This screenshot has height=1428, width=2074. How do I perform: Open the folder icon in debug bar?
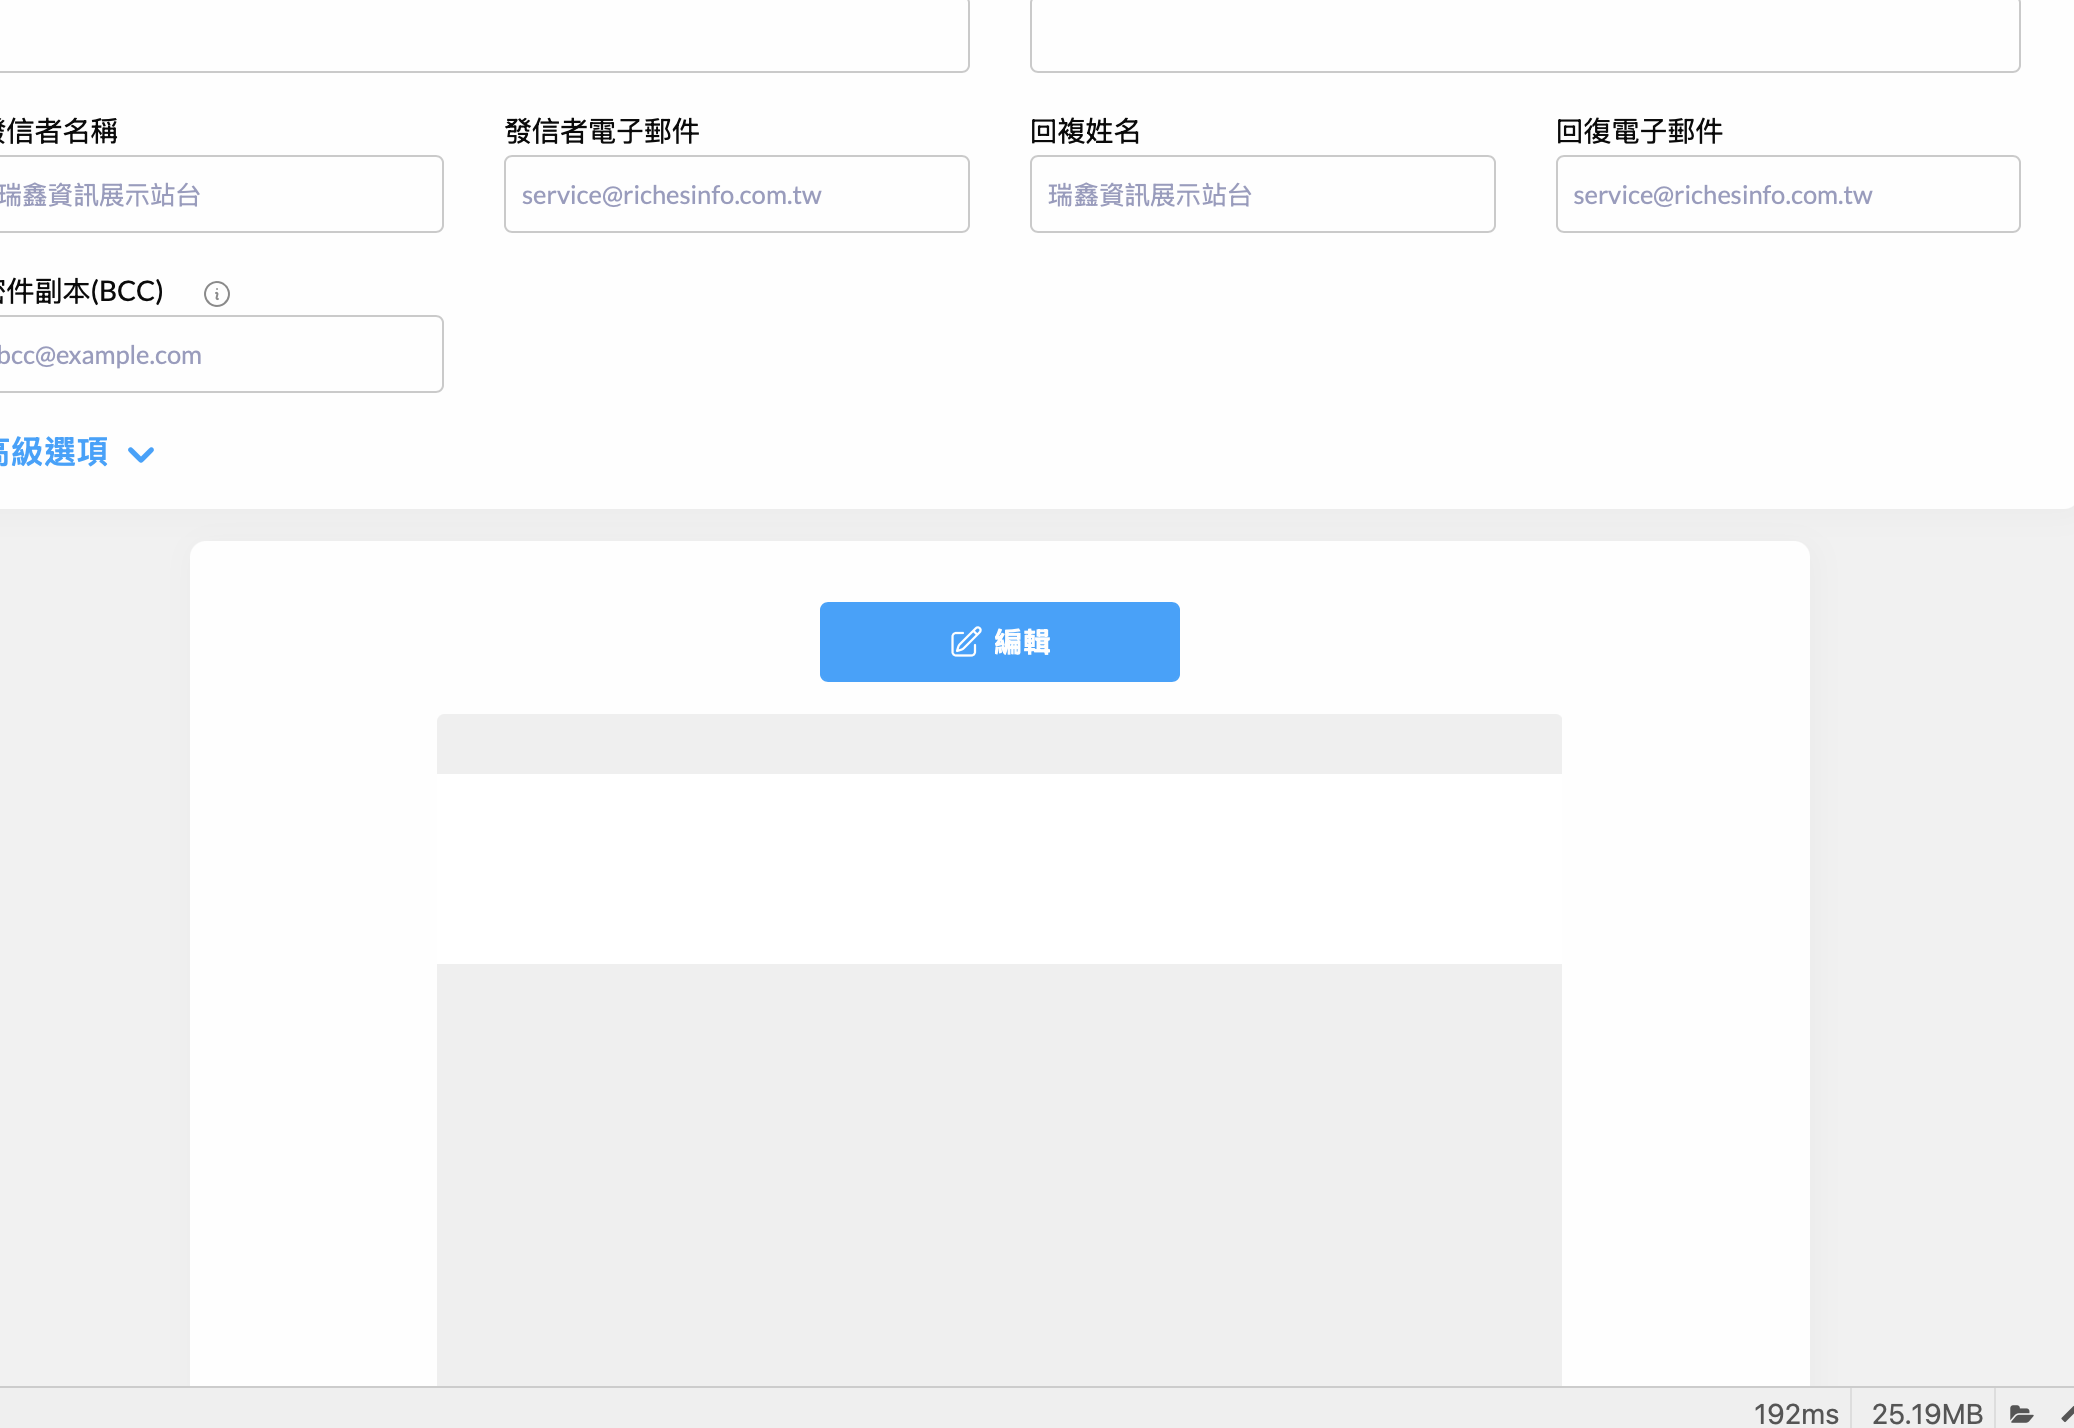(2020, 1413)
